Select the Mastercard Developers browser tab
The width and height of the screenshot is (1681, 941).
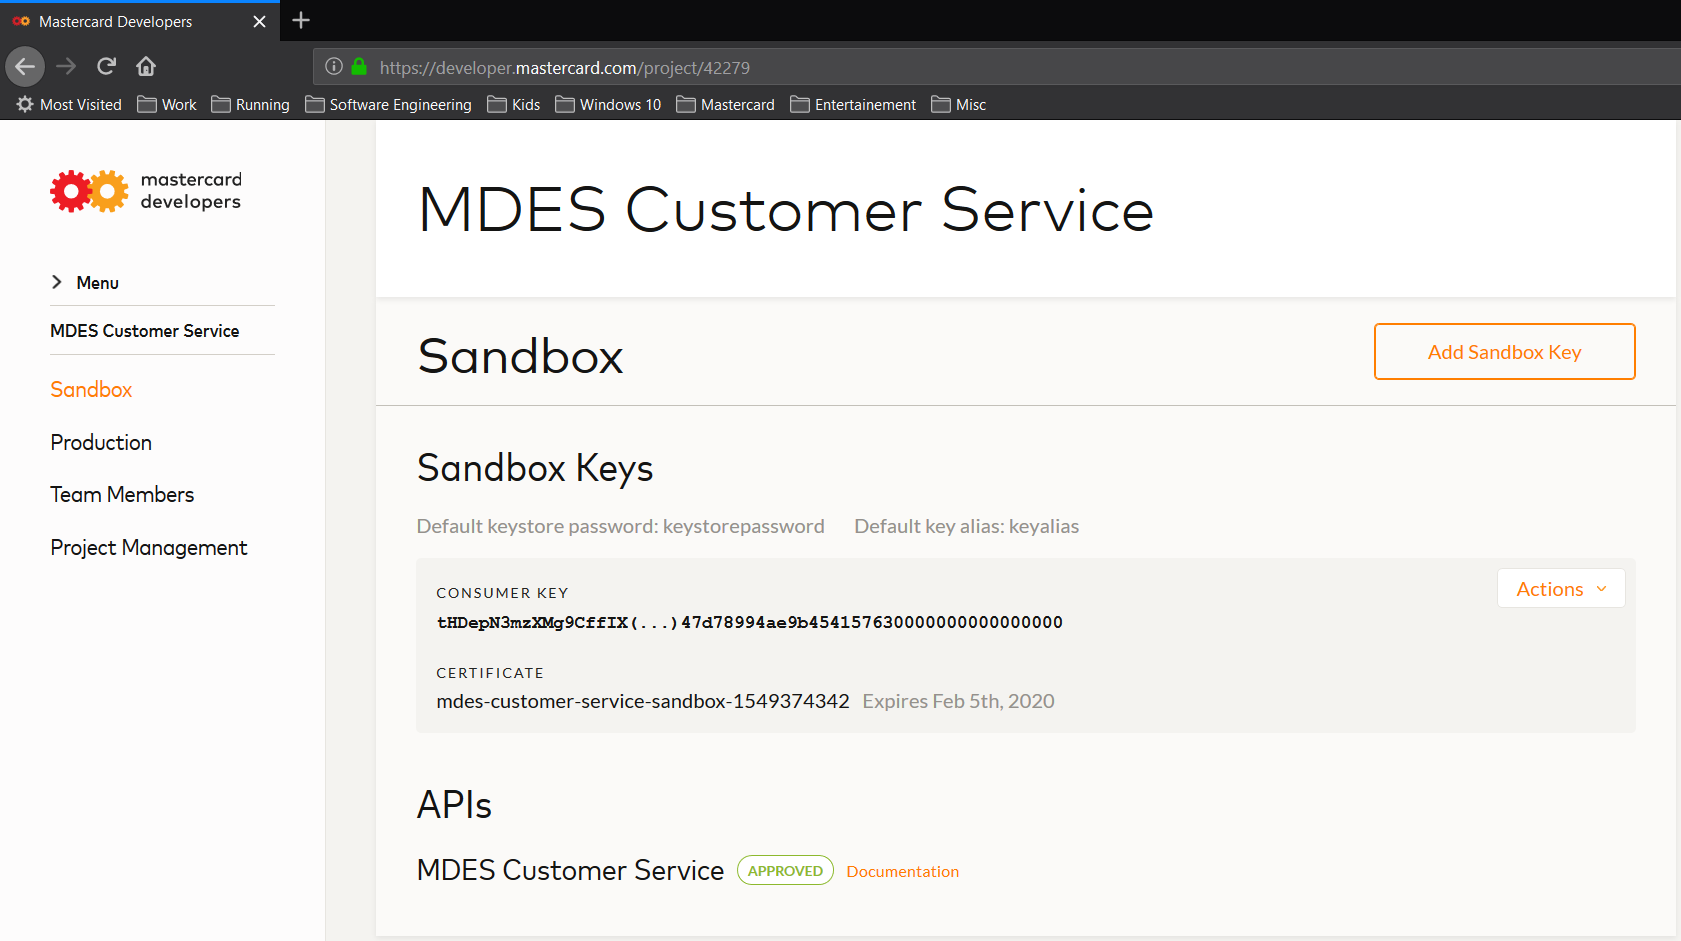point(140,21)
